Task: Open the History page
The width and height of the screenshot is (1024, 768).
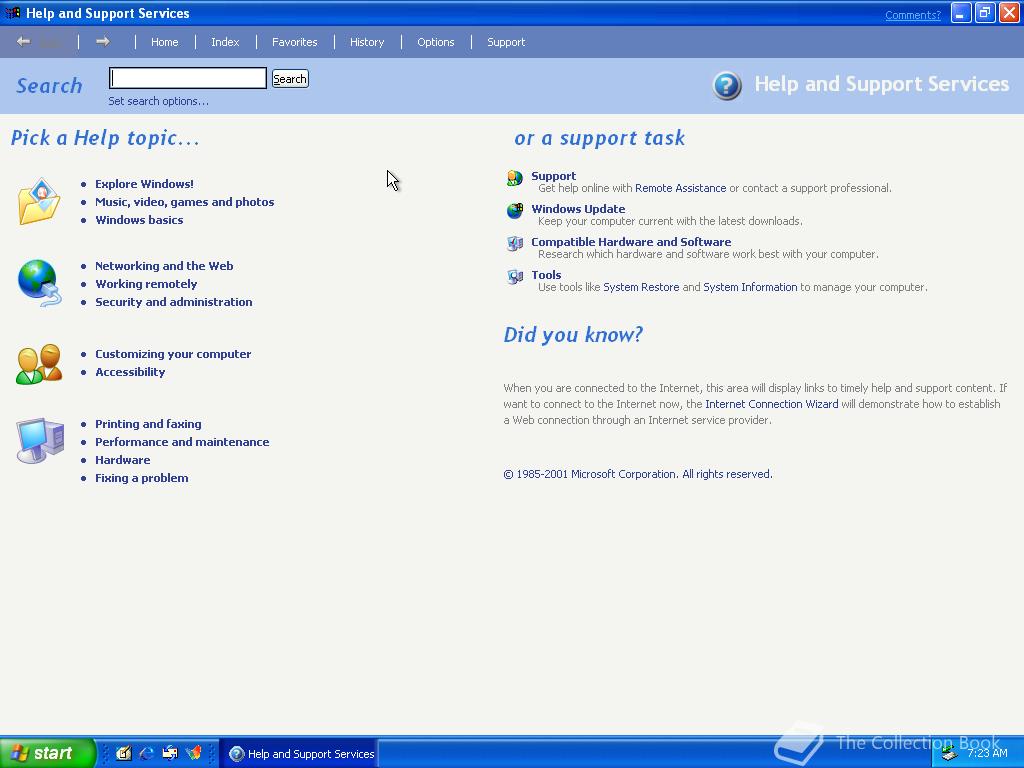Action: (367, 42)
